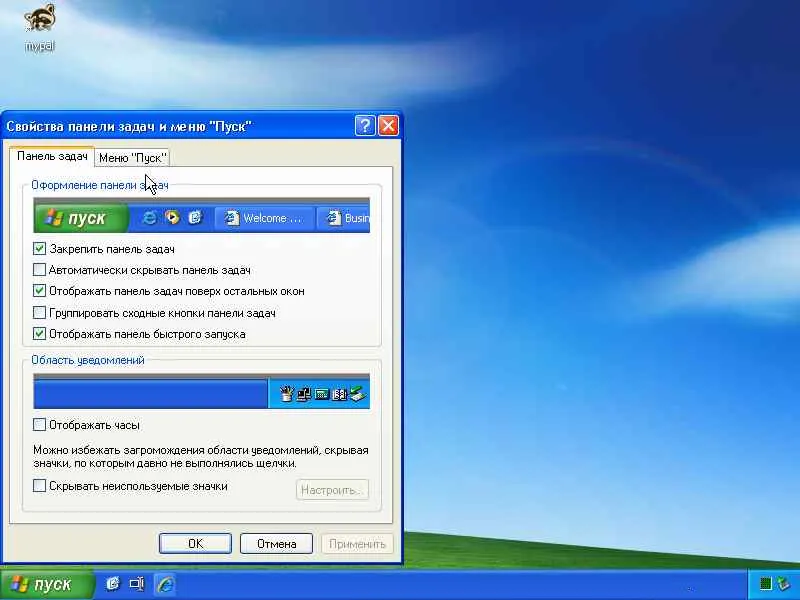This screenshot has width=800, height=600.
Task: Enable the Отображать часы checkbox
Action: pyautogui.click(x=86, y=425)
